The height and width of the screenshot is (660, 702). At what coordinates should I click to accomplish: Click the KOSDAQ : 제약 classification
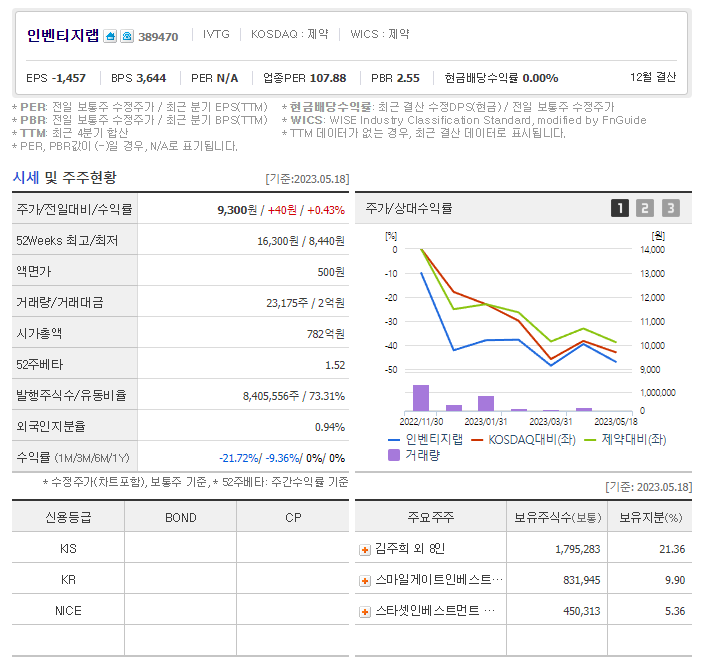pyautogui.click(x=290, y=34)
